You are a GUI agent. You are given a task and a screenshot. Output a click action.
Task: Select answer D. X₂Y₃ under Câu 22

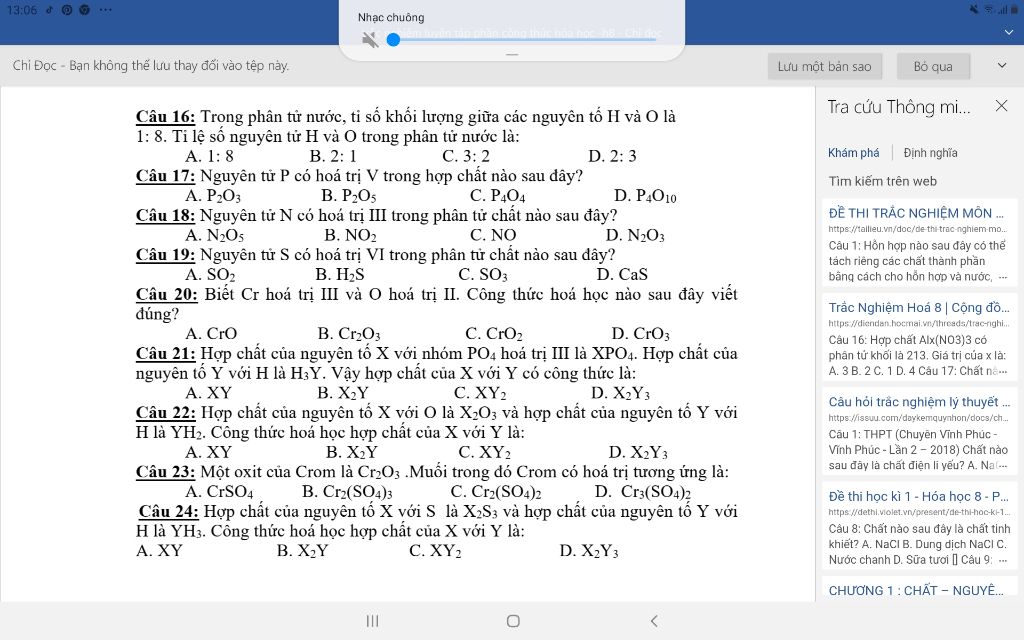pos(638,453)
